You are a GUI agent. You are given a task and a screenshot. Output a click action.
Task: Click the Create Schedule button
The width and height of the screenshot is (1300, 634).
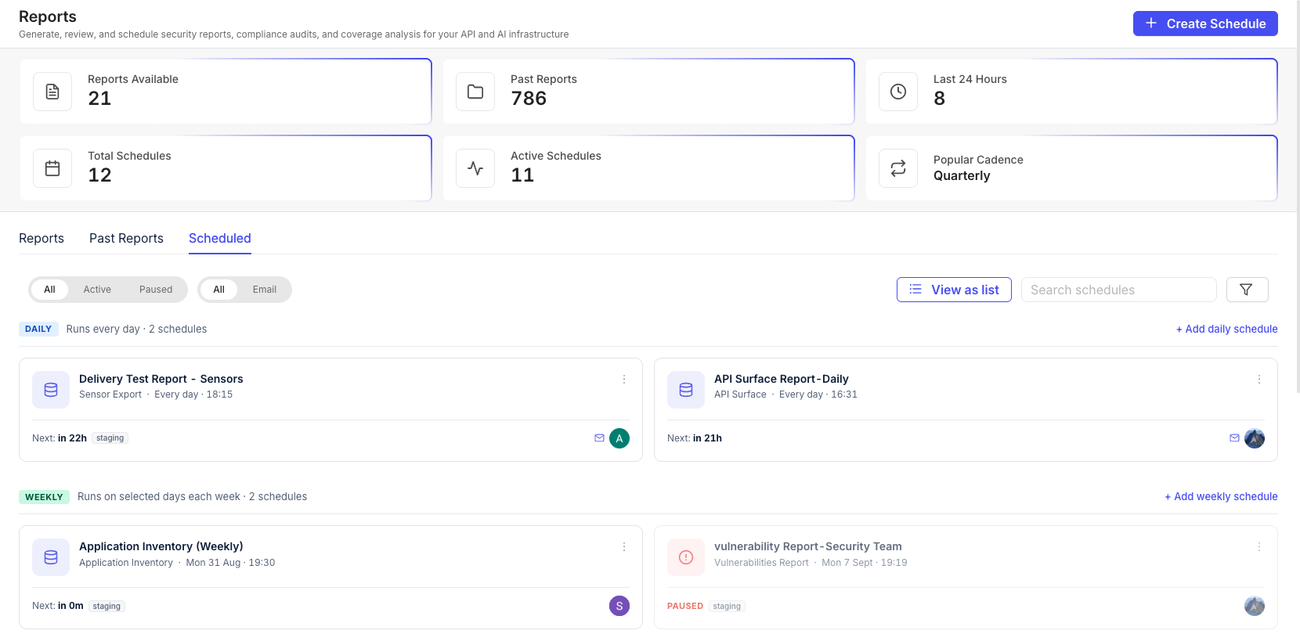(x=1205, y=23)
